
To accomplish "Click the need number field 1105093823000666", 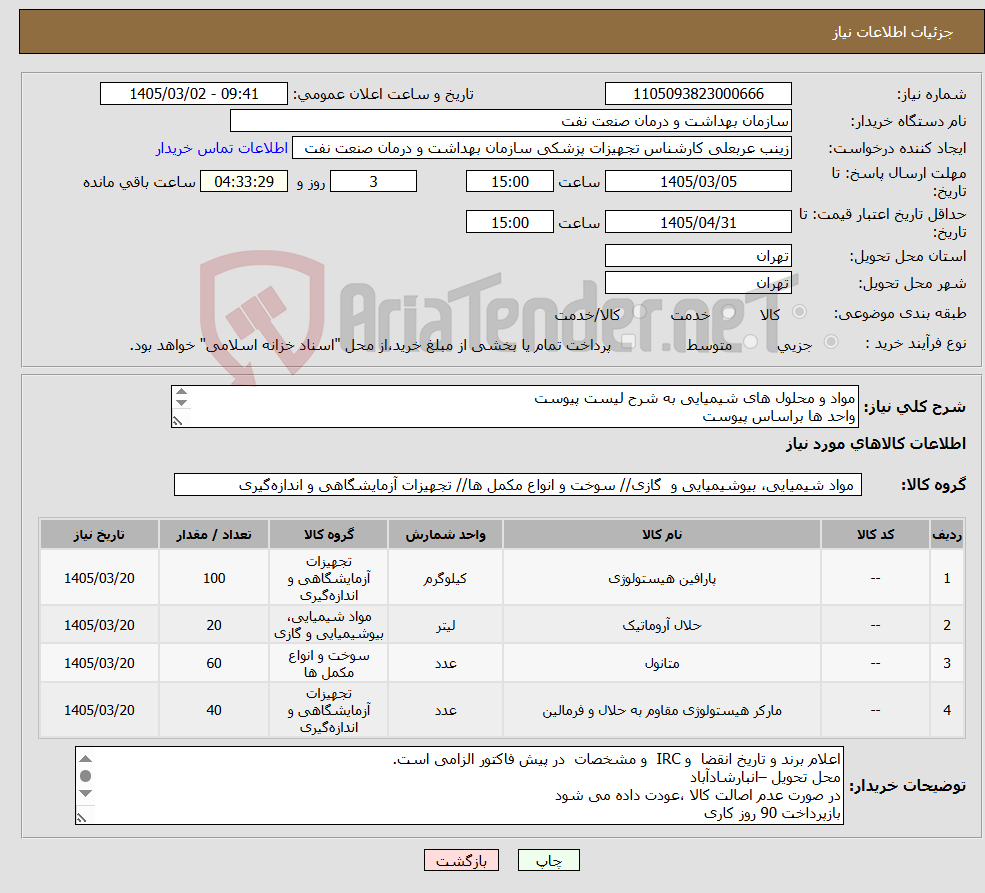I will point(698,94).
